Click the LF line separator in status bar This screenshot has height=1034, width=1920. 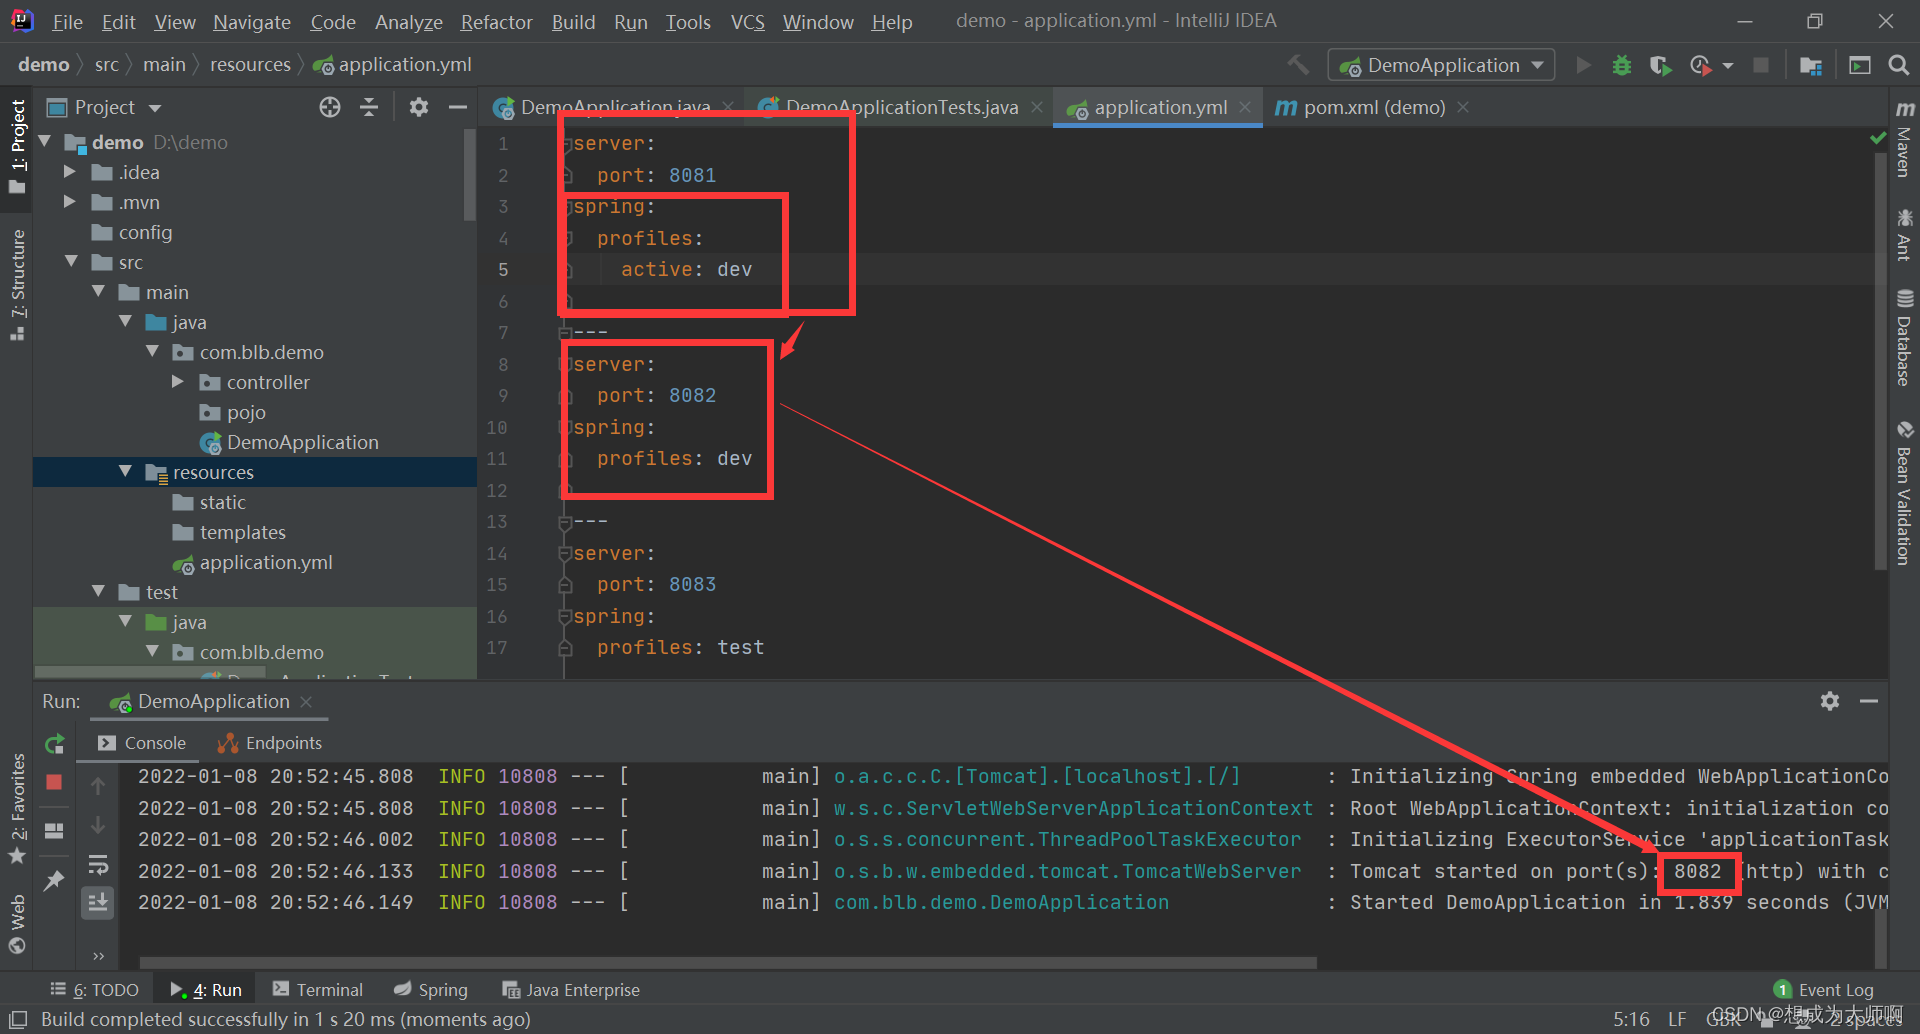[x=1677, y=1019]
